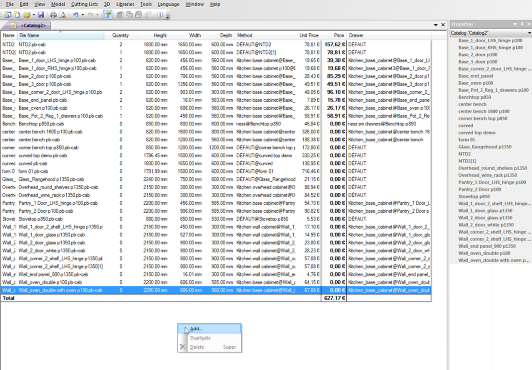Image resolution: width=532 pixels, height=370 pixels.
Task: Click the blue information toolbar icon
Action: [x=160, y=15]
